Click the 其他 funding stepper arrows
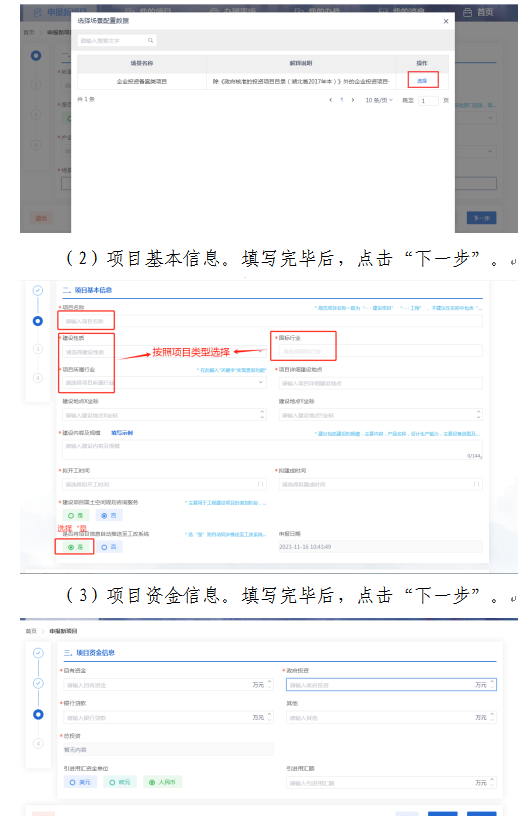This screenshot has height=816, width=520. pos(492,718)
